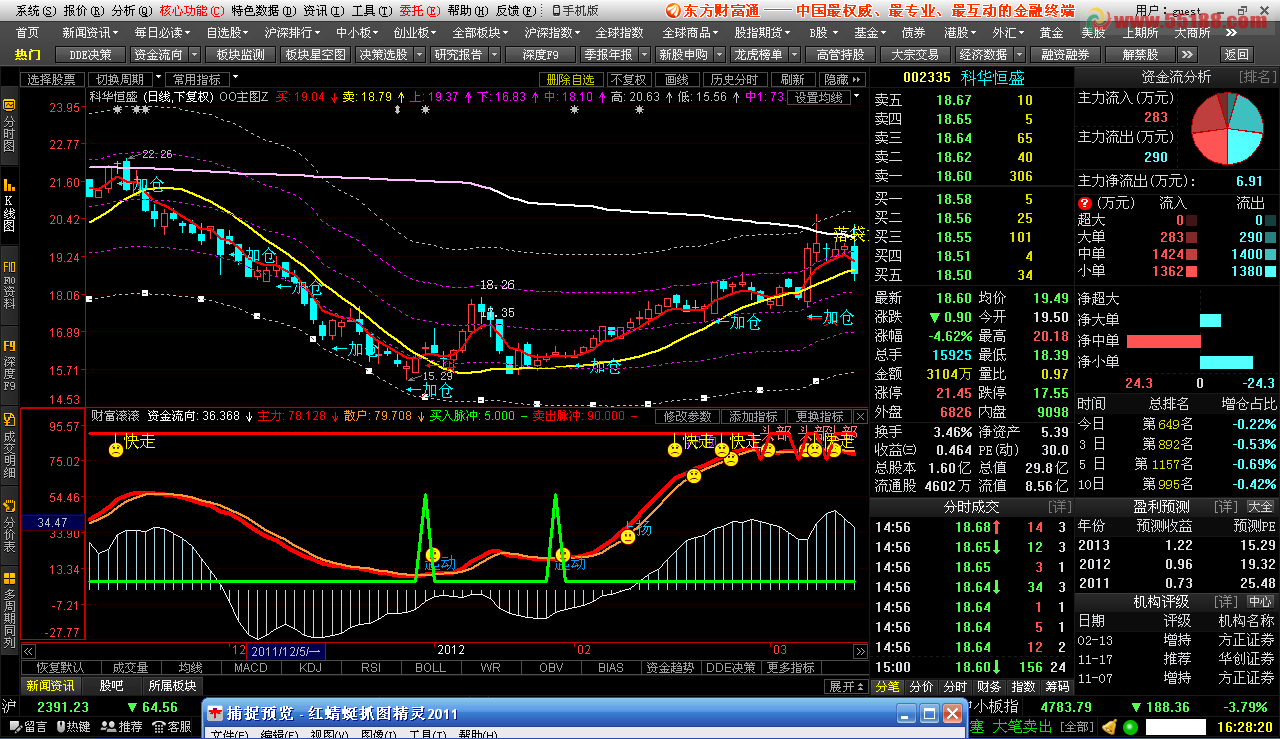Select the 筹码 tab

pyautogui.click(x=1057, y=687)
